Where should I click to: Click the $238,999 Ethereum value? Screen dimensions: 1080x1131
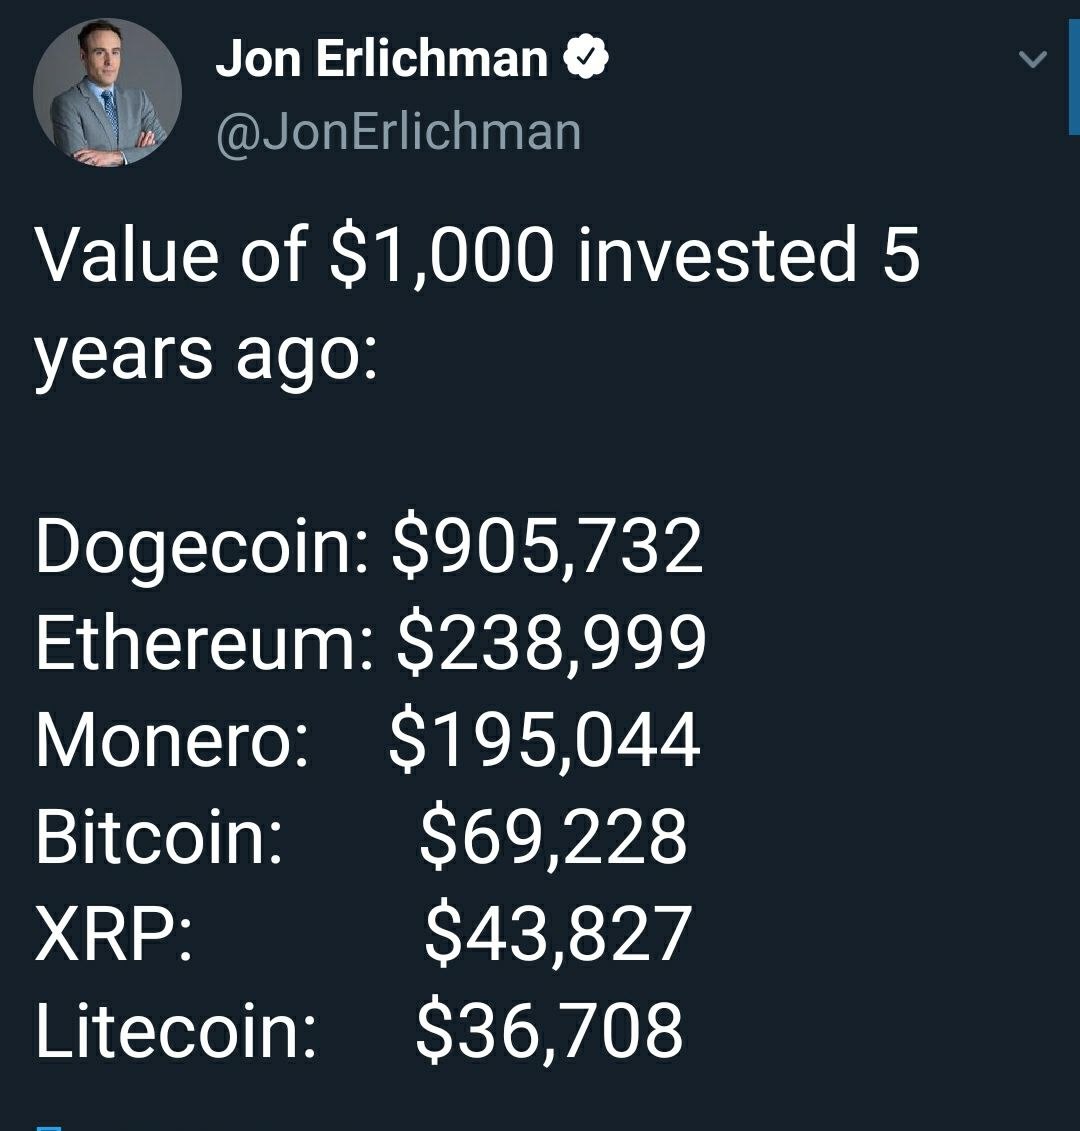point(552,644)
